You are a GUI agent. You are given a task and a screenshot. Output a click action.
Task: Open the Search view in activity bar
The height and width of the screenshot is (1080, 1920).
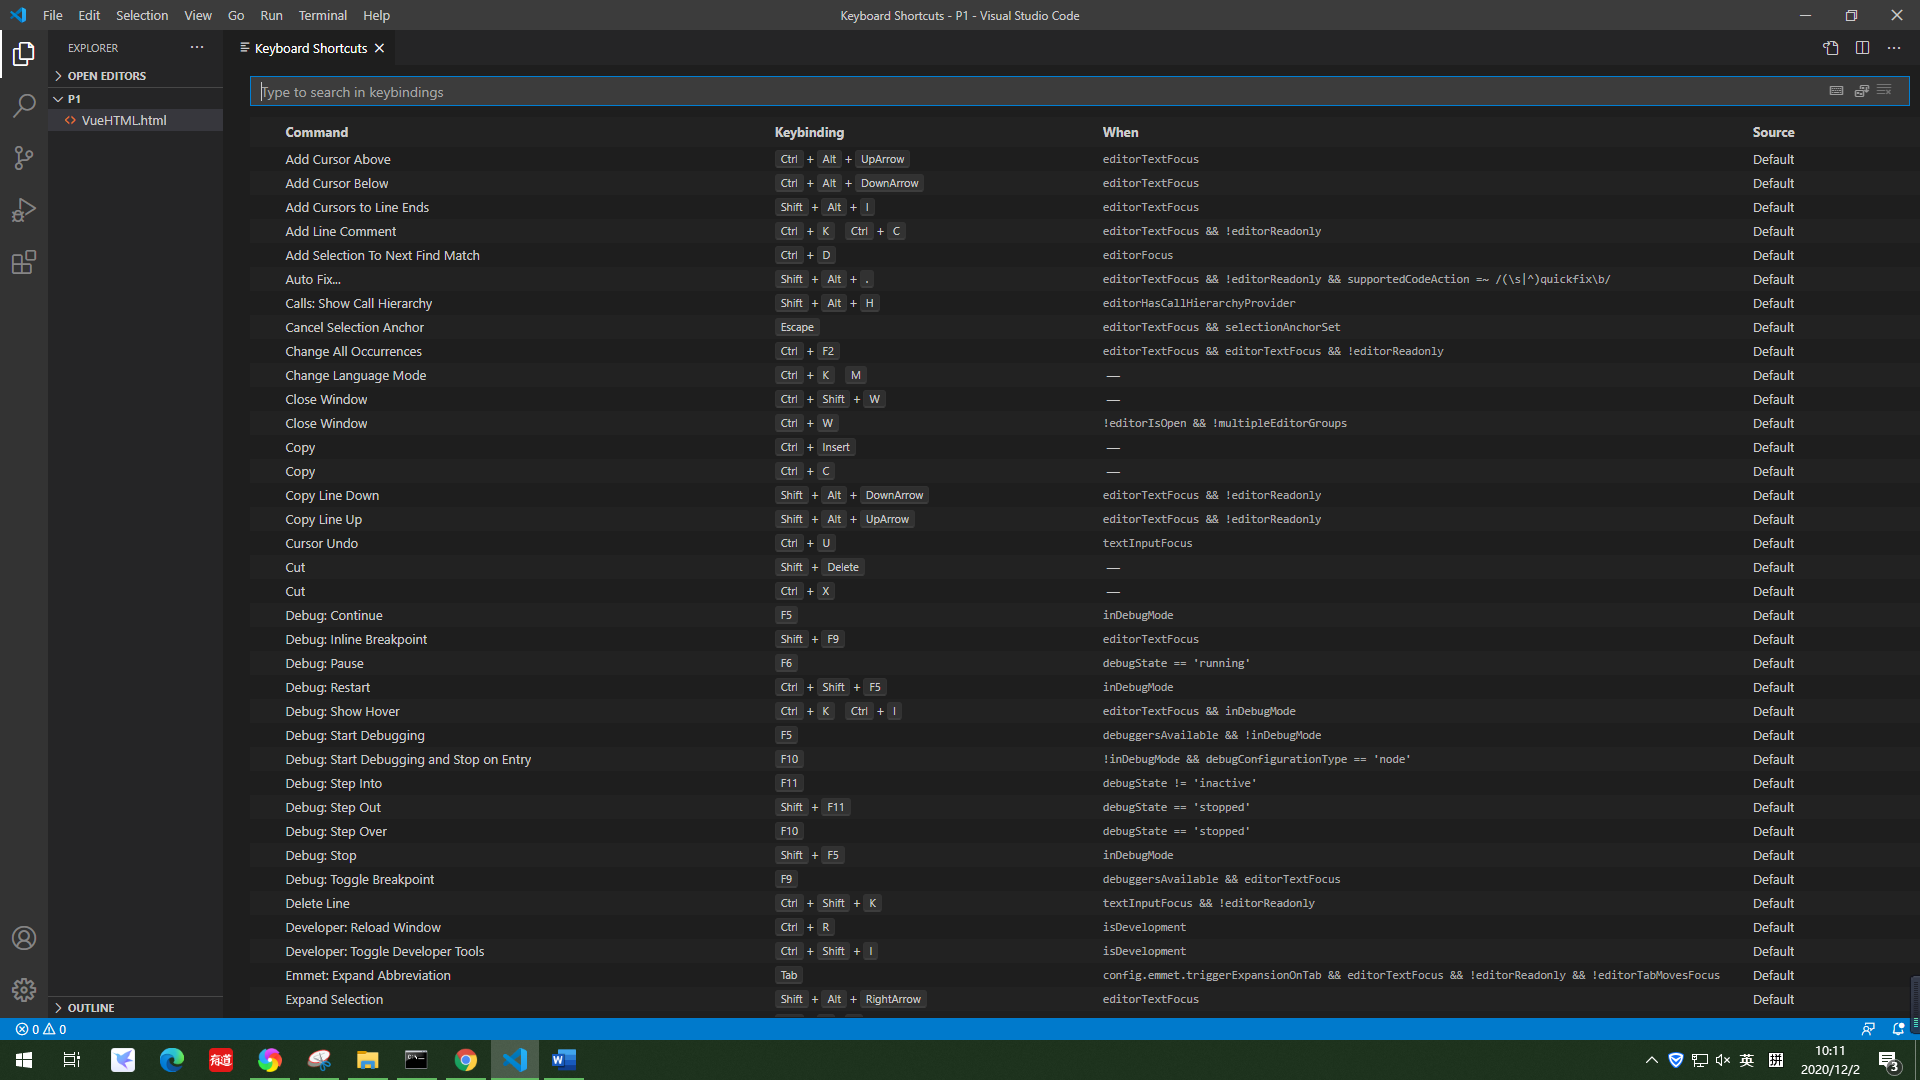point(24,106)
